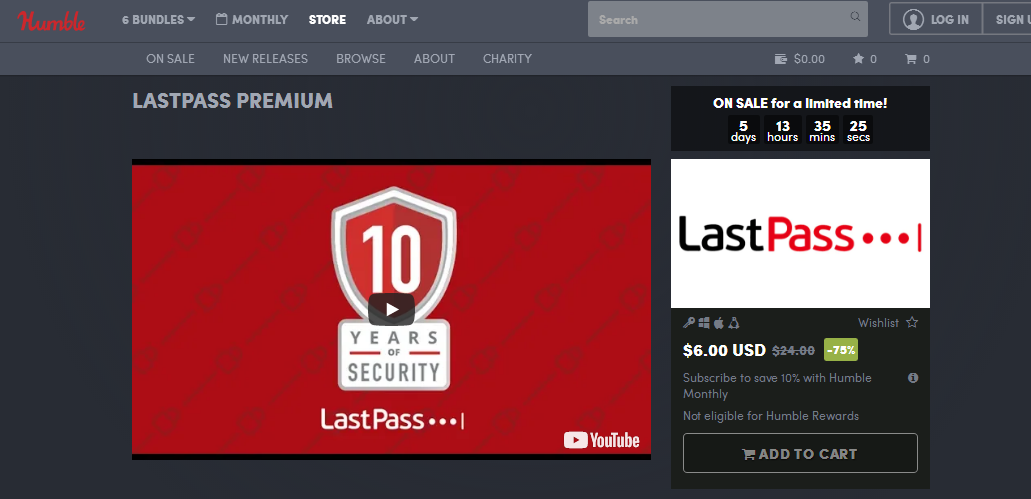Click the $6.00 USD price

[x=725, y=350]
